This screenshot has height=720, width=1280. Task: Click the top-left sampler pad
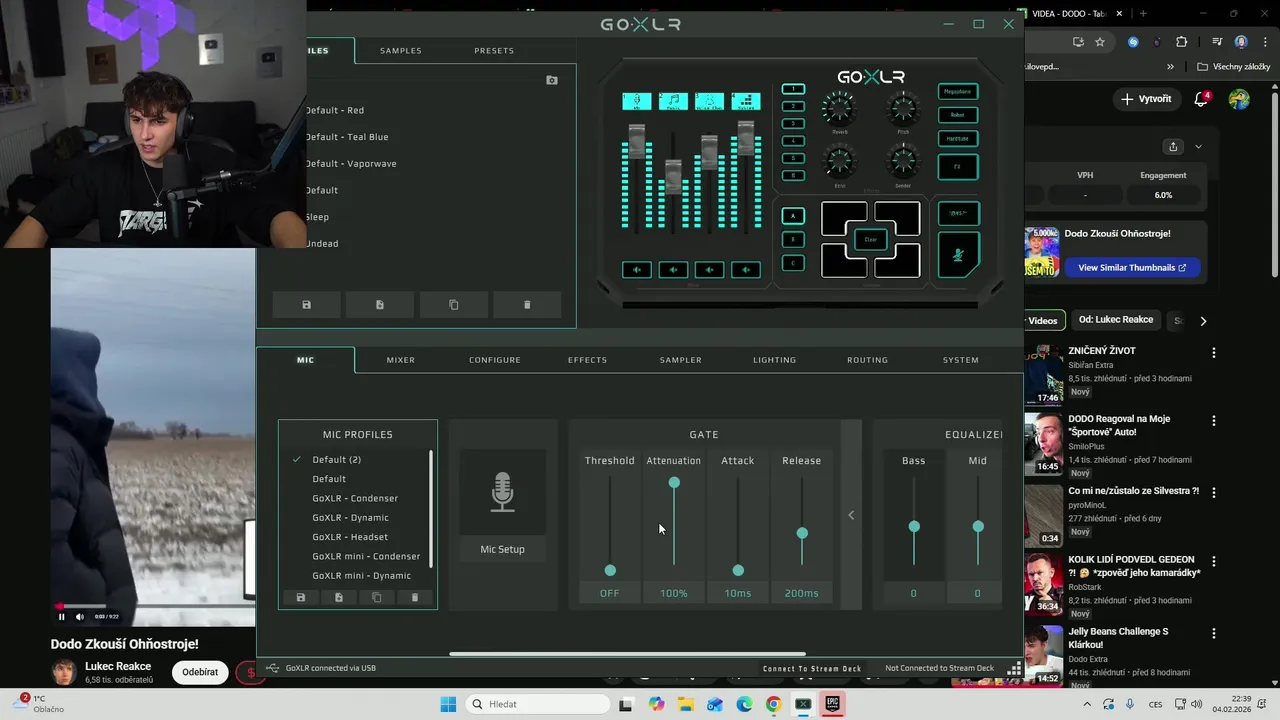pos(842,218)
